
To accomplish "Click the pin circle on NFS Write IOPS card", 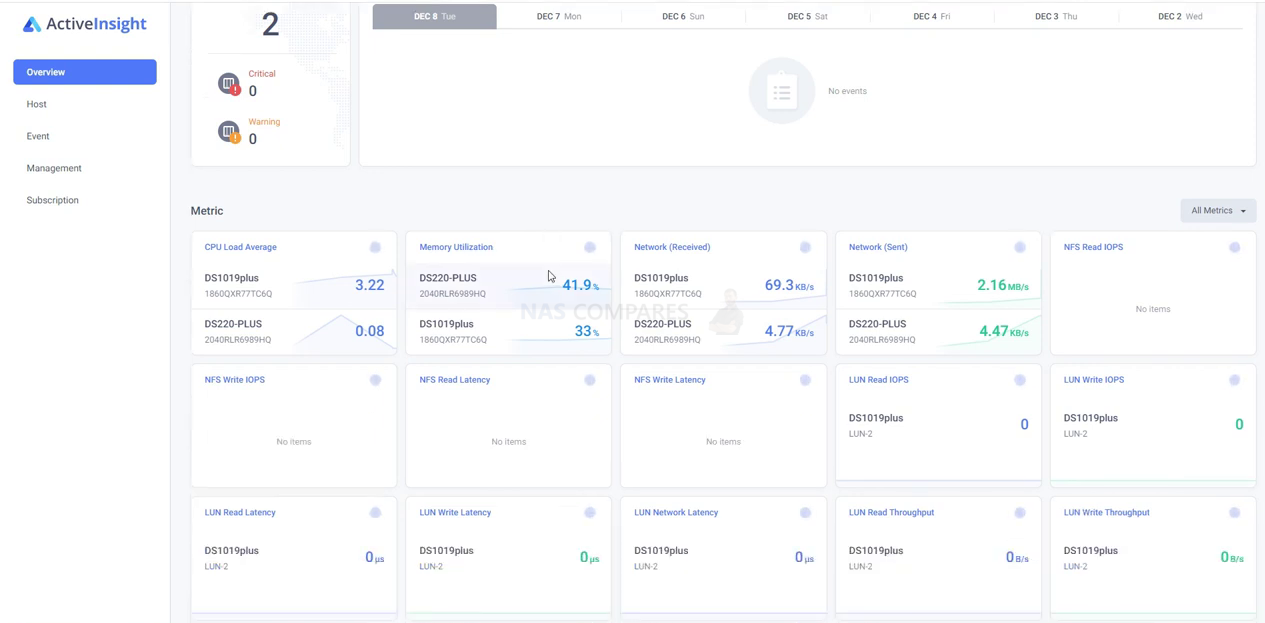I will [375, 380].
